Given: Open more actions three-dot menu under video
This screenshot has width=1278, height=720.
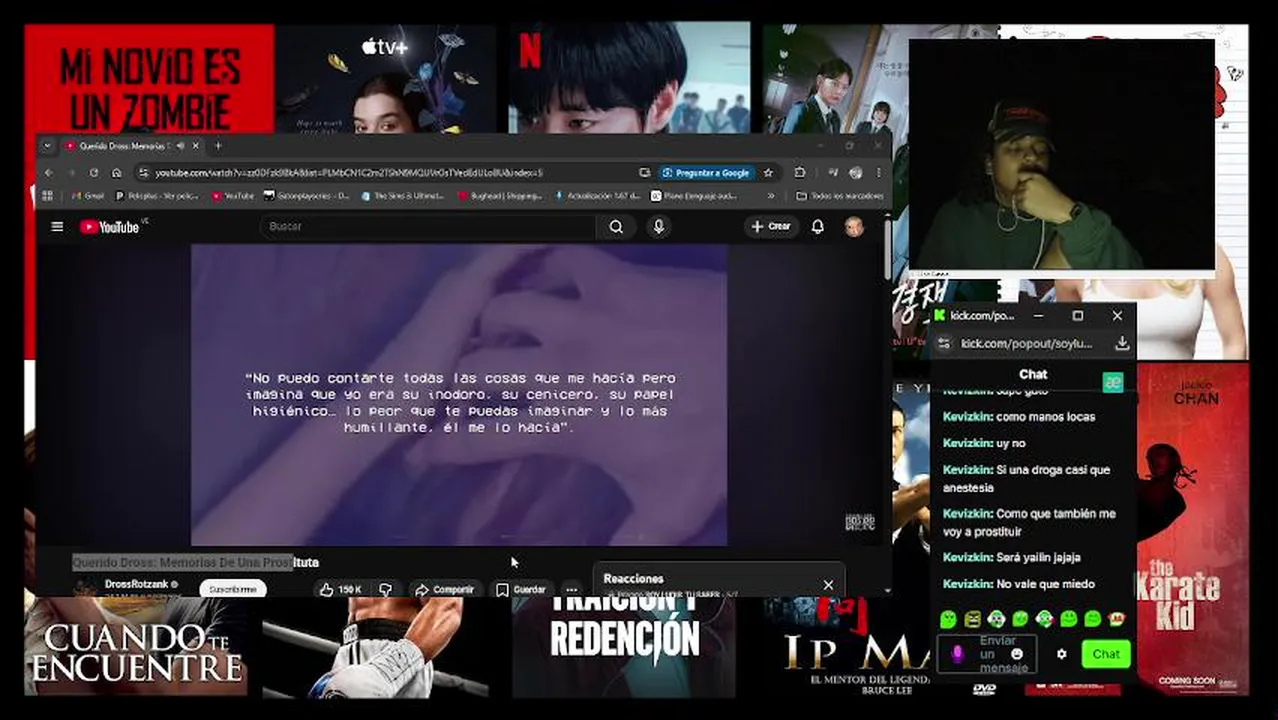Looking at the screenshot, I should coord(571,590).
